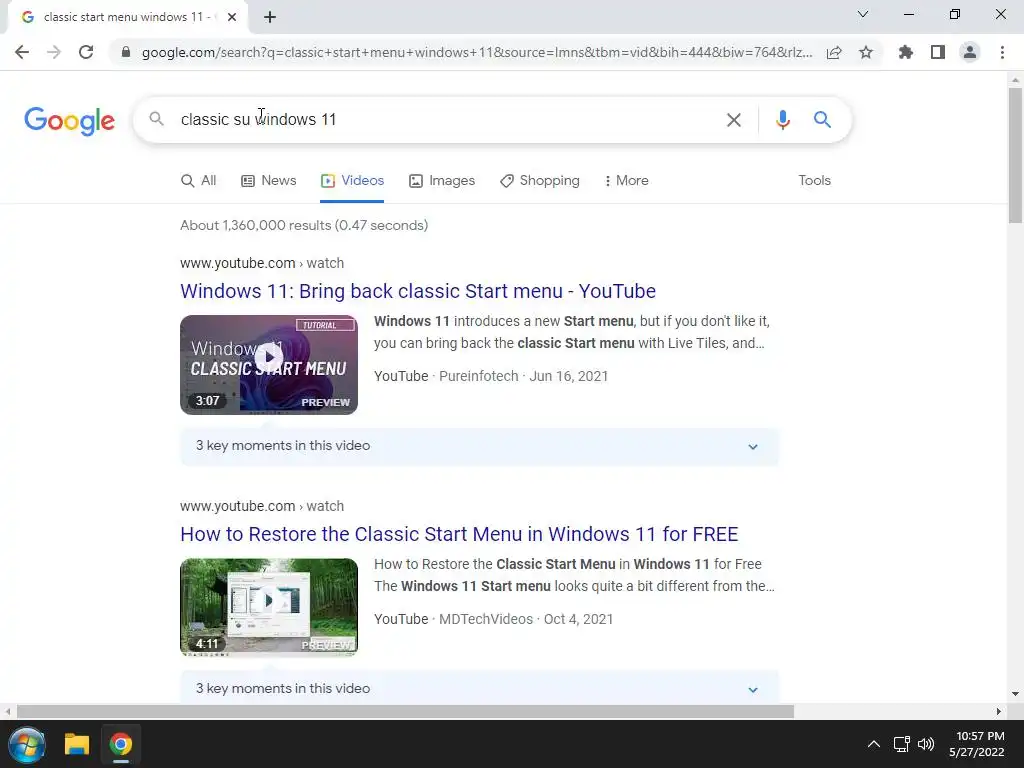Open the Windows Start button

(x=27, y=744)
